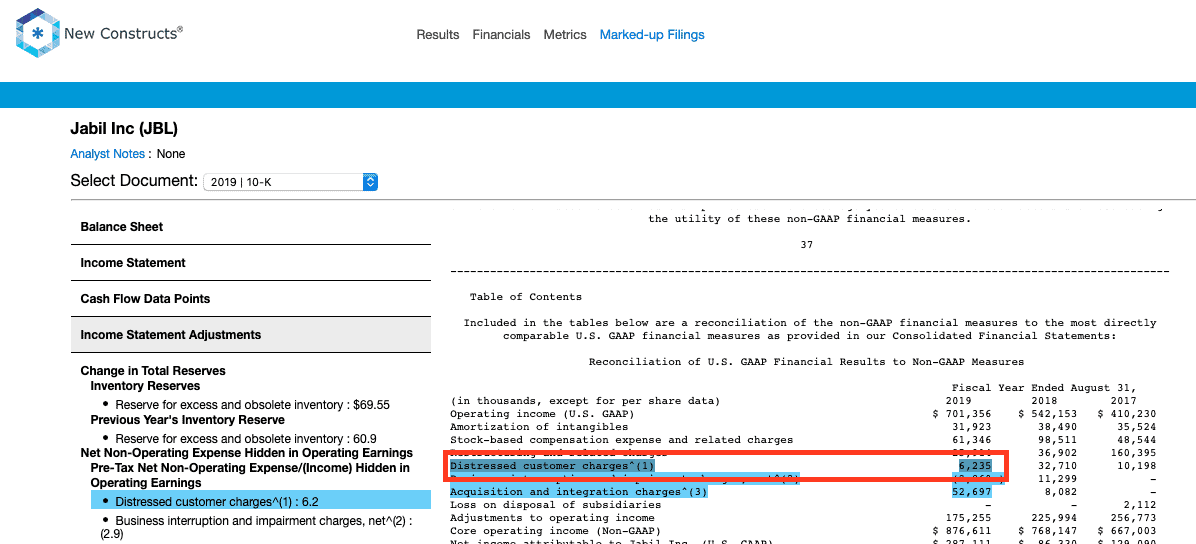1196x544 pixels.
Task: Select Reserve for excess and obsolete inventory : $69.55
Action: tap(252, 404)
